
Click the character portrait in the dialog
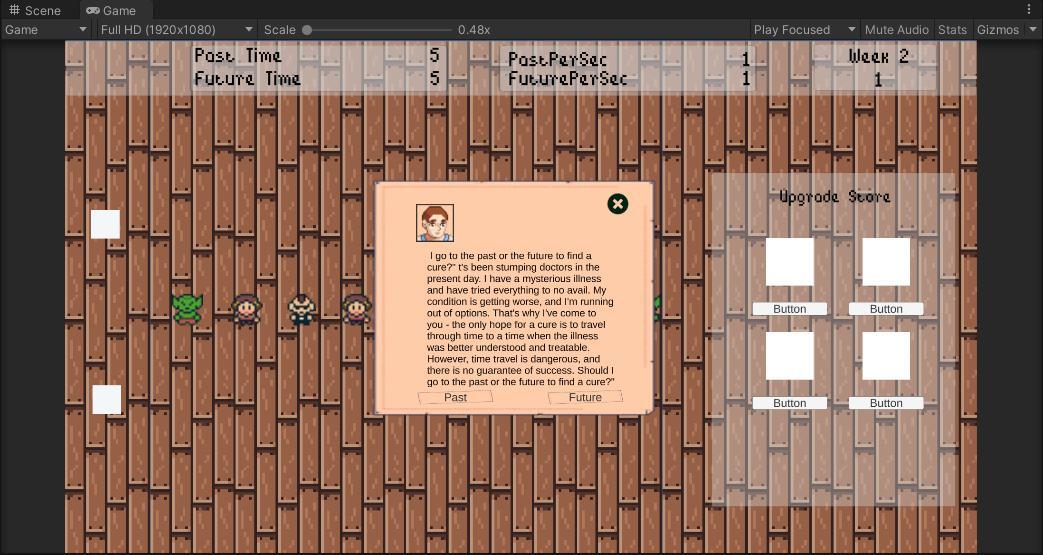(435, 223)
